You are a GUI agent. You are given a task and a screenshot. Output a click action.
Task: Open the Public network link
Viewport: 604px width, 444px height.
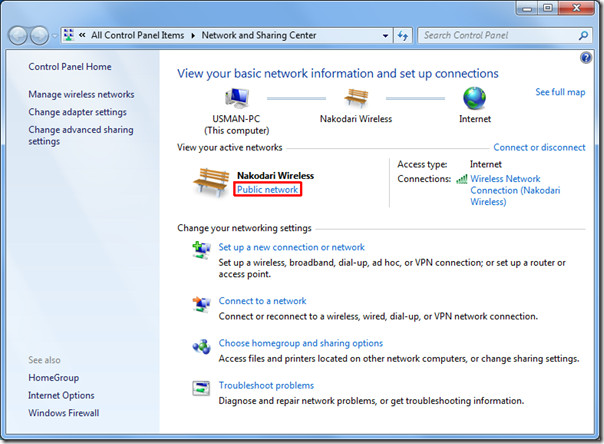click(x=267, y=189)
